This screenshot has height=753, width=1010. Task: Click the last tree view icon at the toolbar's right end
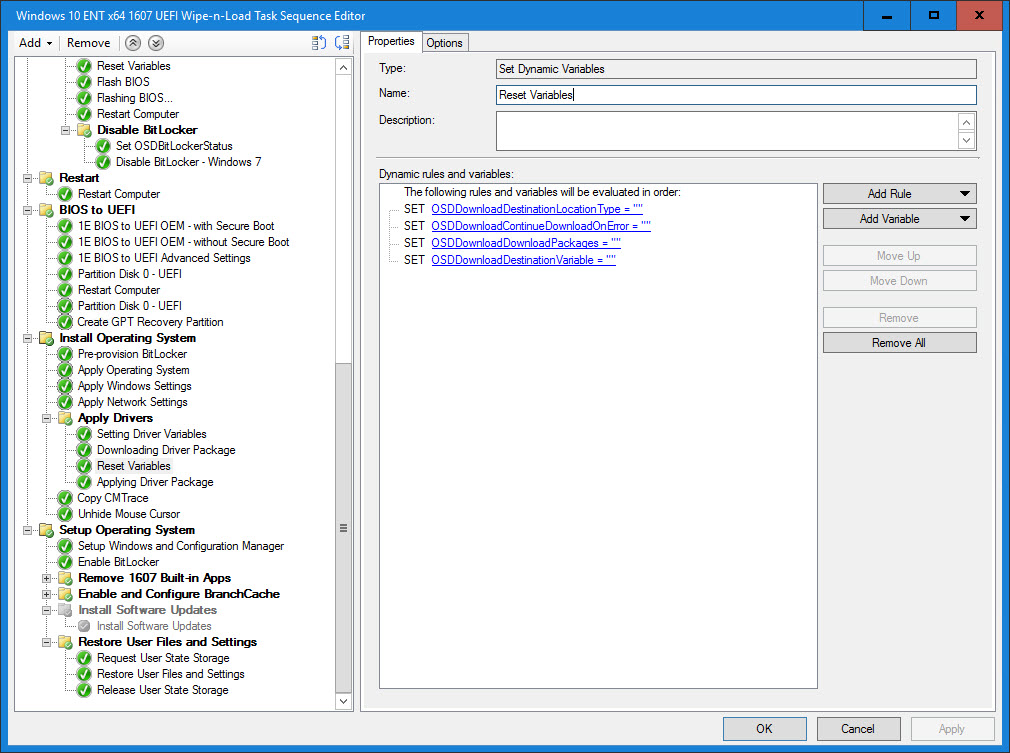(342, 43)
